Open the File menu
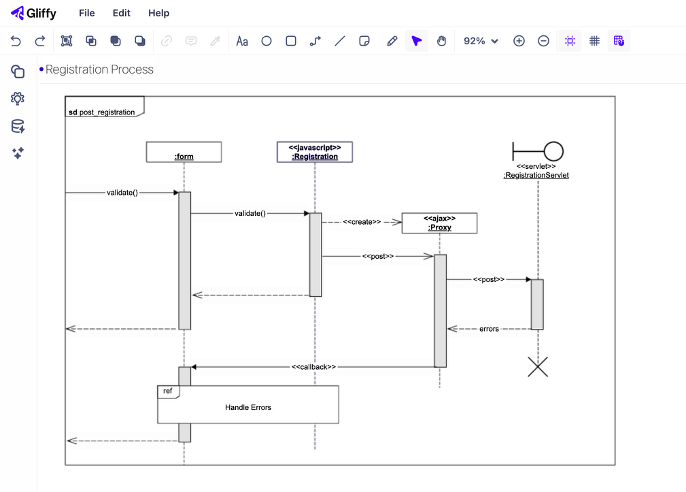686x492 pixels. (x=88, y=13)
